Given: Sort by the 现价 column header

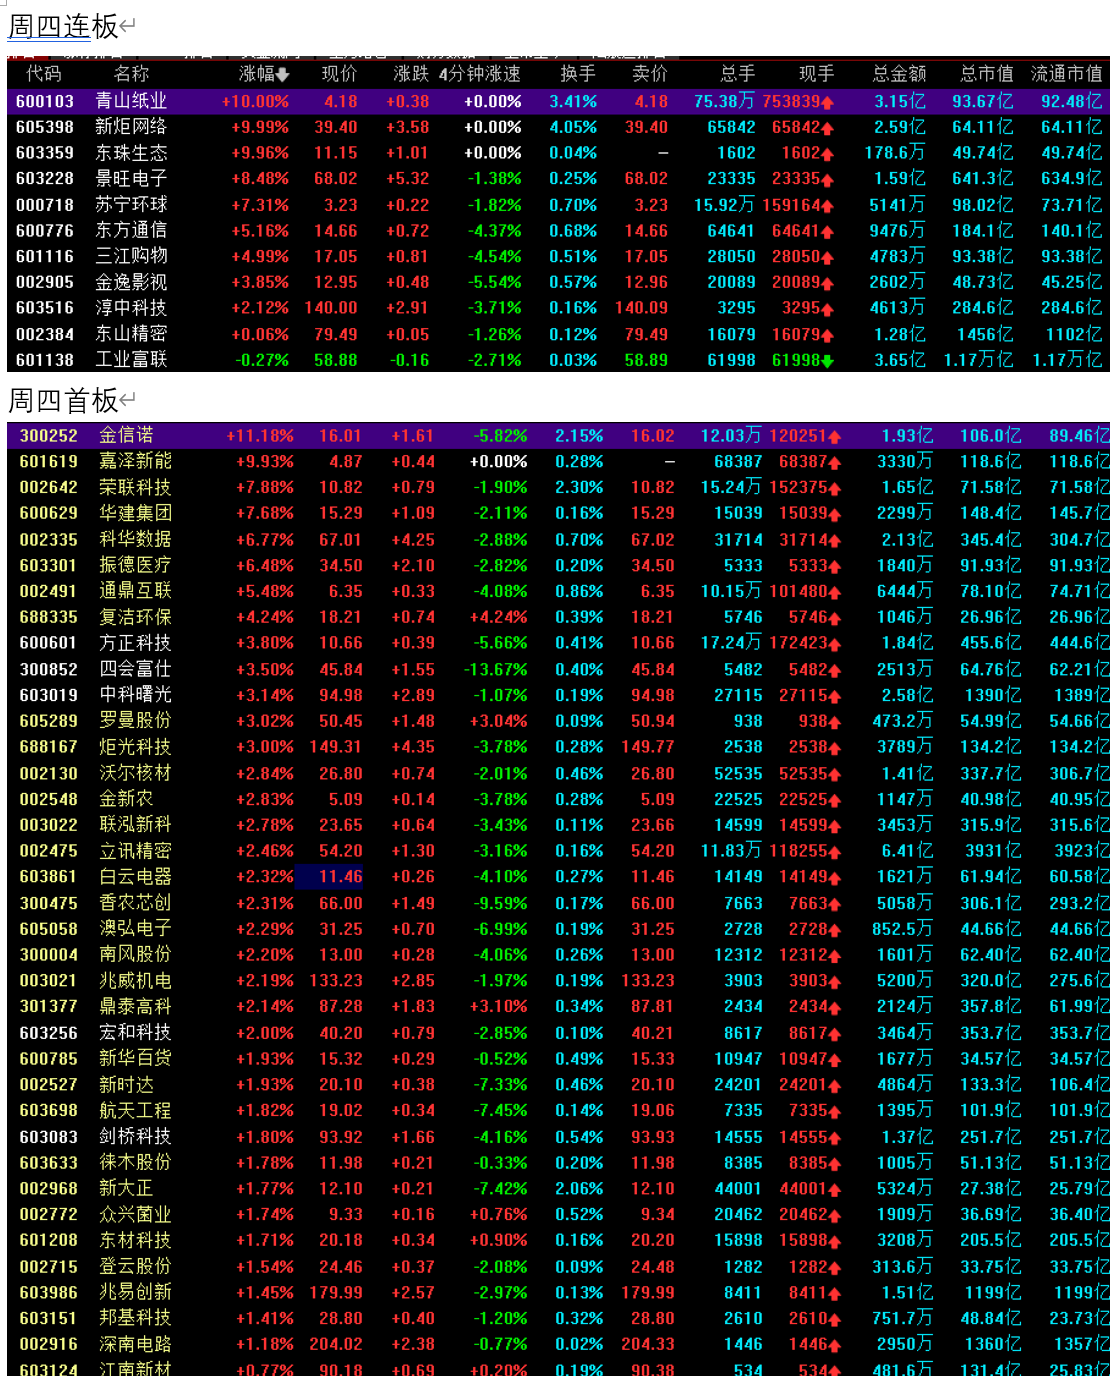Looking at the screenshot, I should 339,74.
